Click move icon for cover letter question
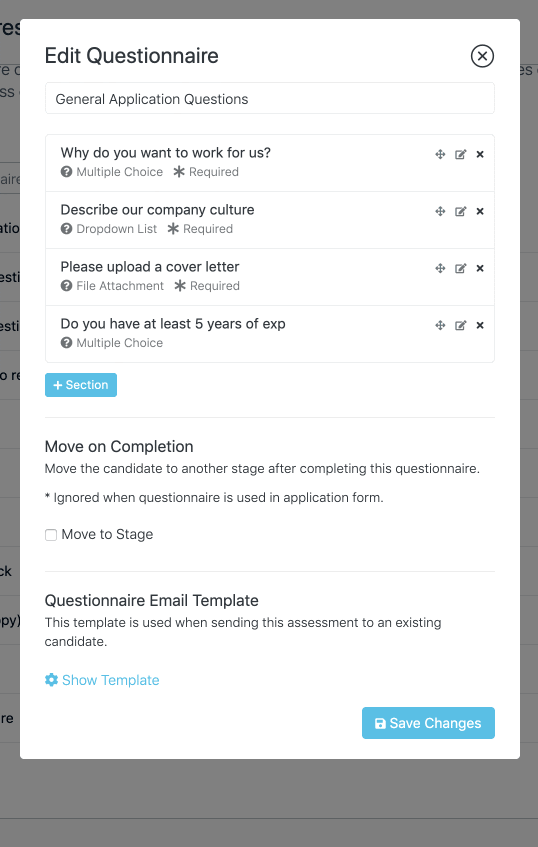538x847 pixels. 440,268
